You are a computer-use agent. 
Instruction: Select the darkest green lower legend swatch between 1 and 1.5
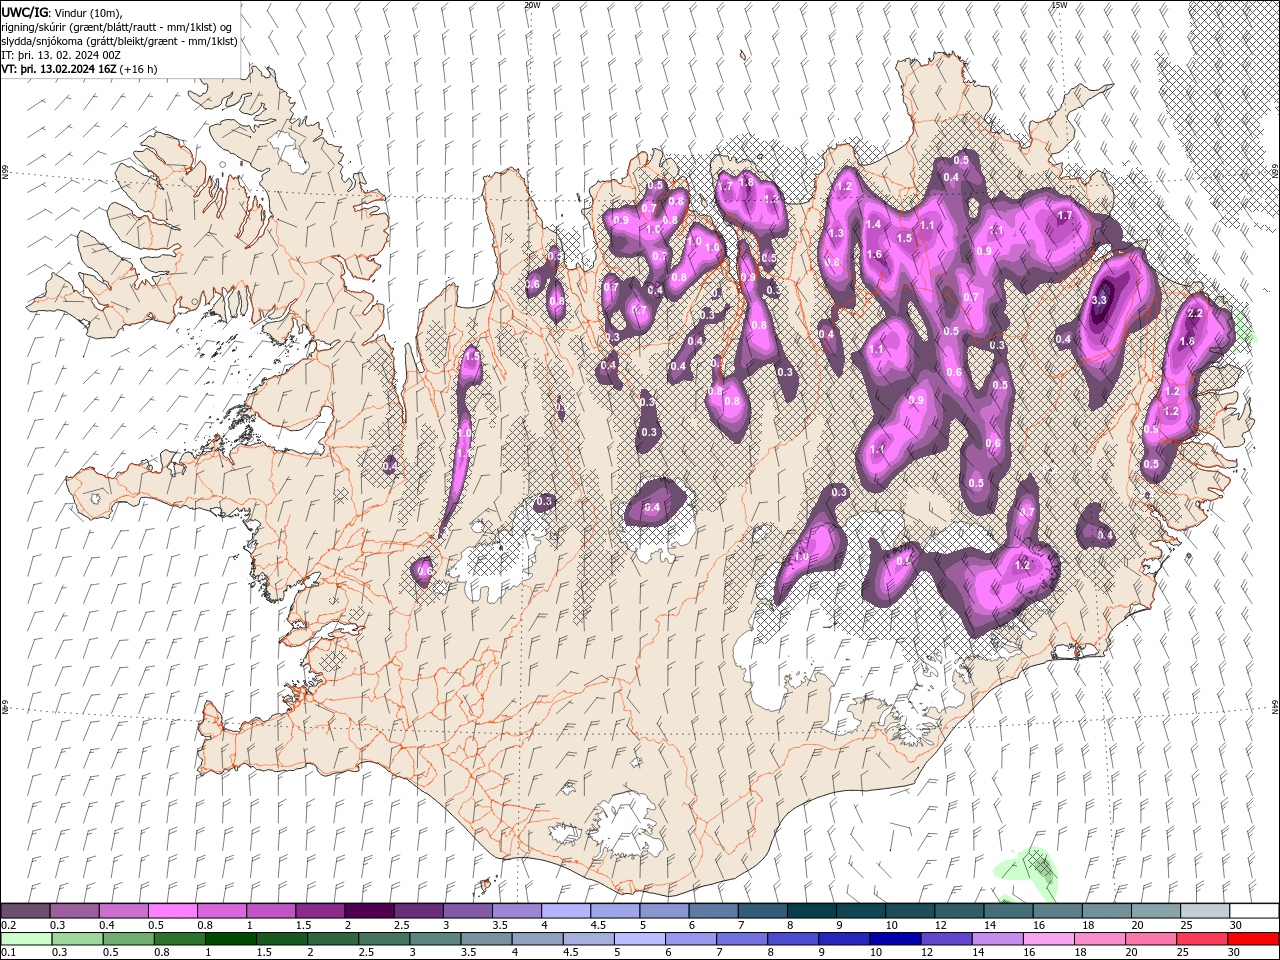click(x=231, y=939)
